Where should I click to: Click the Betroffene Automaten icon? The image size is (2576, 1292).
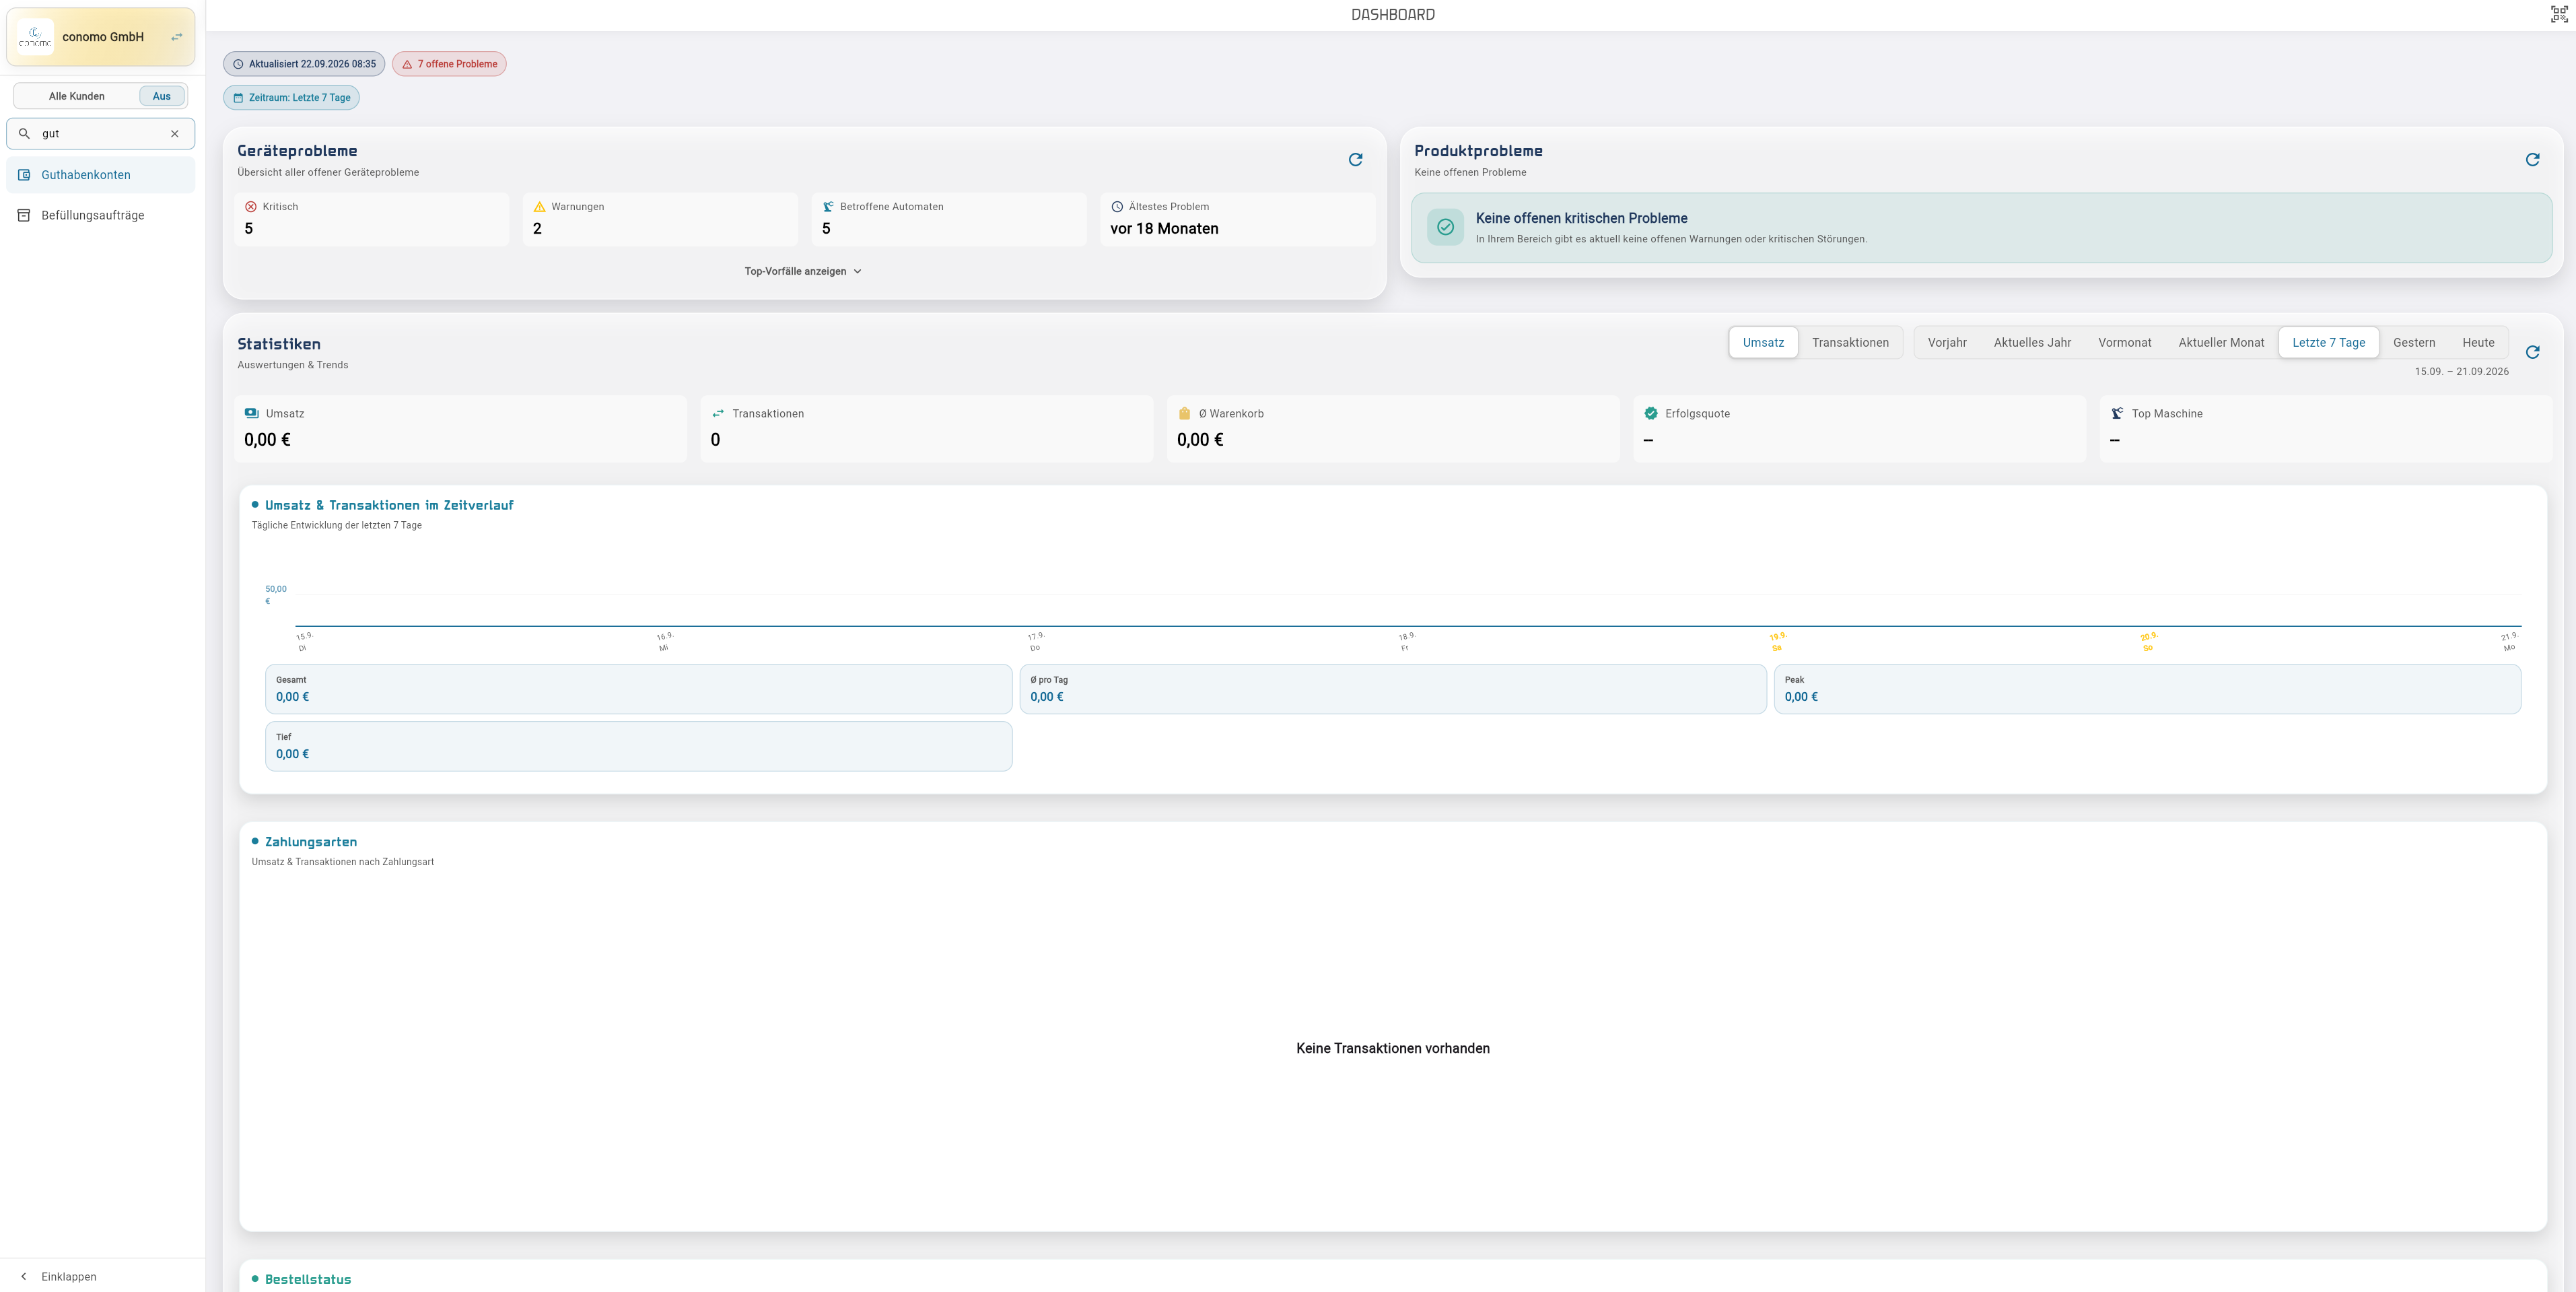click(x=828, y=207)
